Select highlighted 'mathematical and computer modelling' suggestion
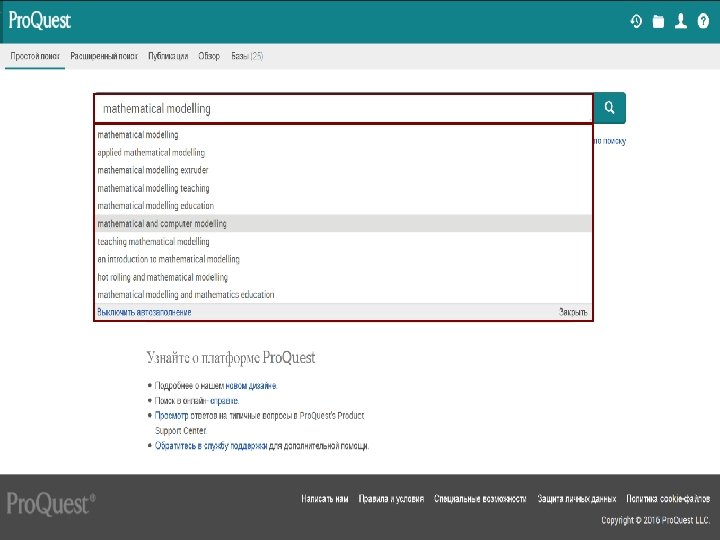The image size is (720, 540). click(343, 224)
